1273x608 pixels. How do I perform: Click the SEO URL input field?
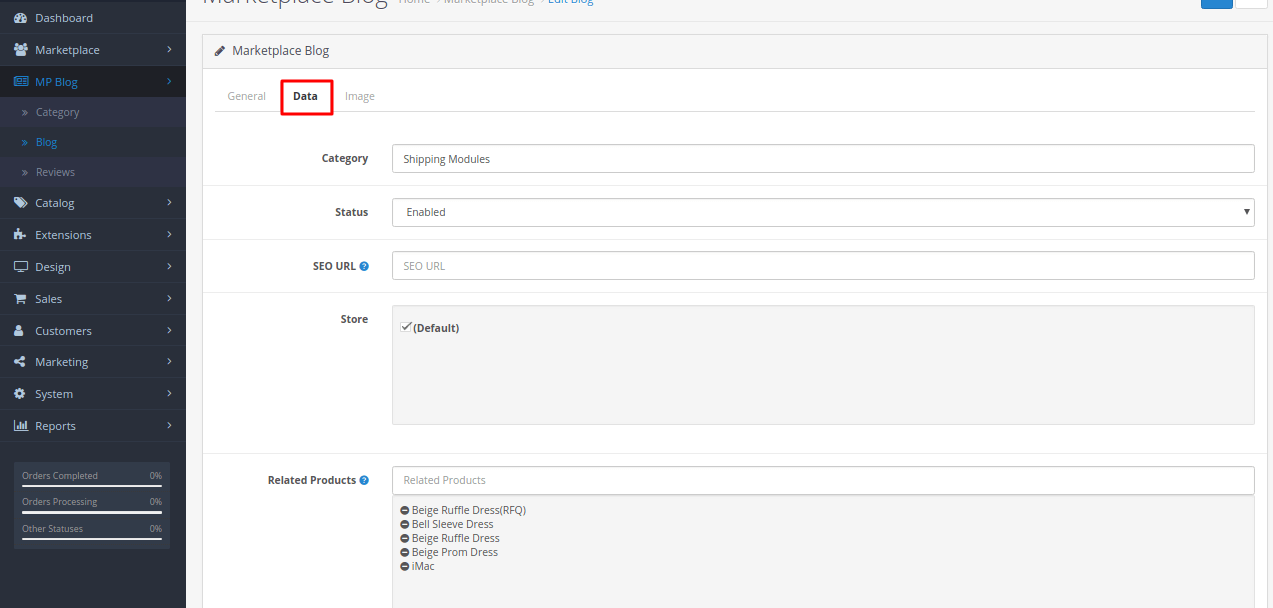click(x=823, y=266)
